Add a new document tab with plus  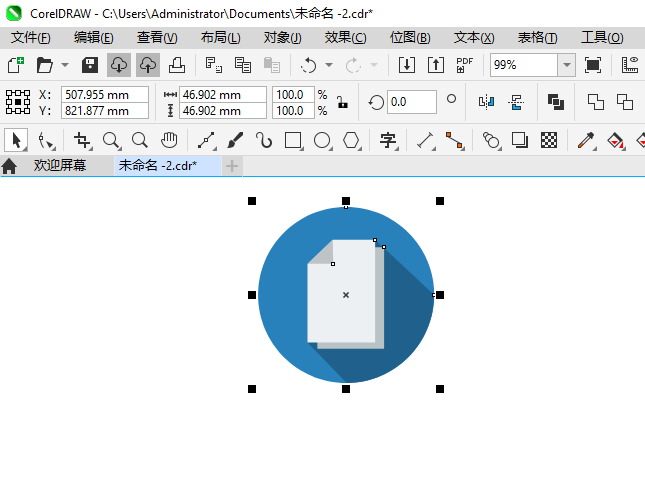pos(232,166)
